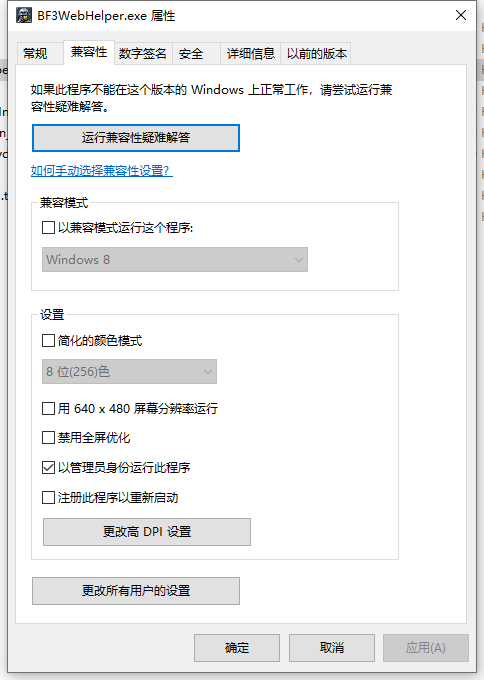
Task: Enable 注册此程序以重新启动 checkbox
Action: pos(48,497)
